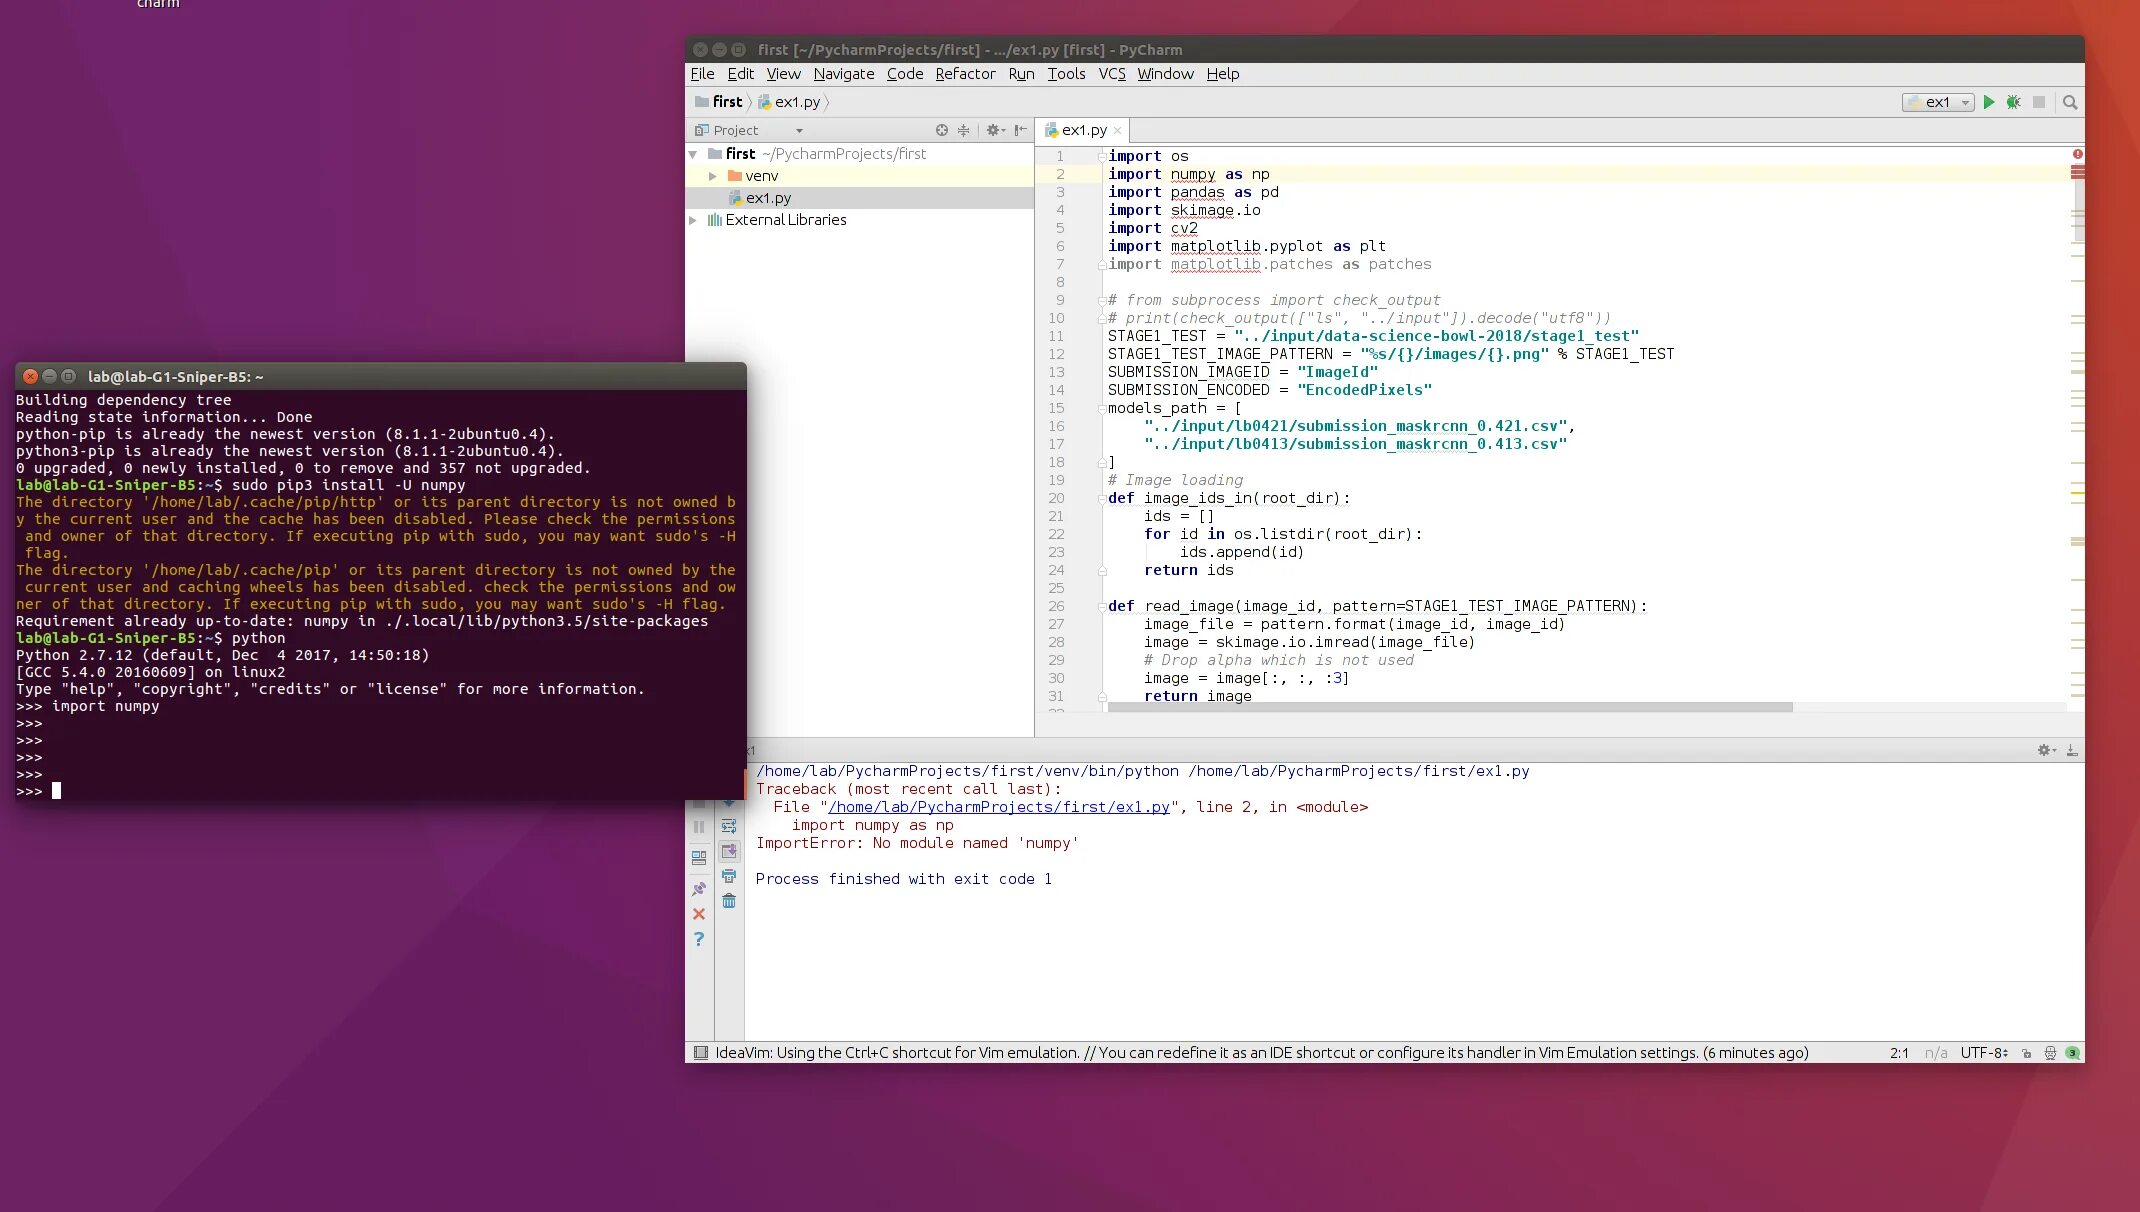Image resolution: width=2140 pixels, height=1212 pixels.
Task: Open the Refactor menu
Action: pyautogui.click(x=964, y=74)
